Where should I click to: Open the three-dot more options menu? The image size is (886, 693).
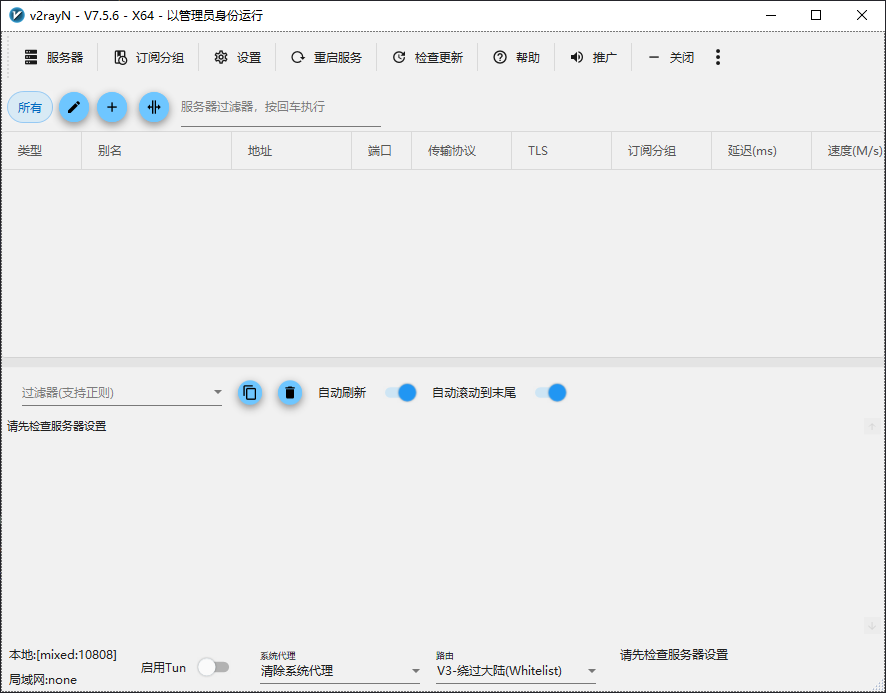[718, 57]
